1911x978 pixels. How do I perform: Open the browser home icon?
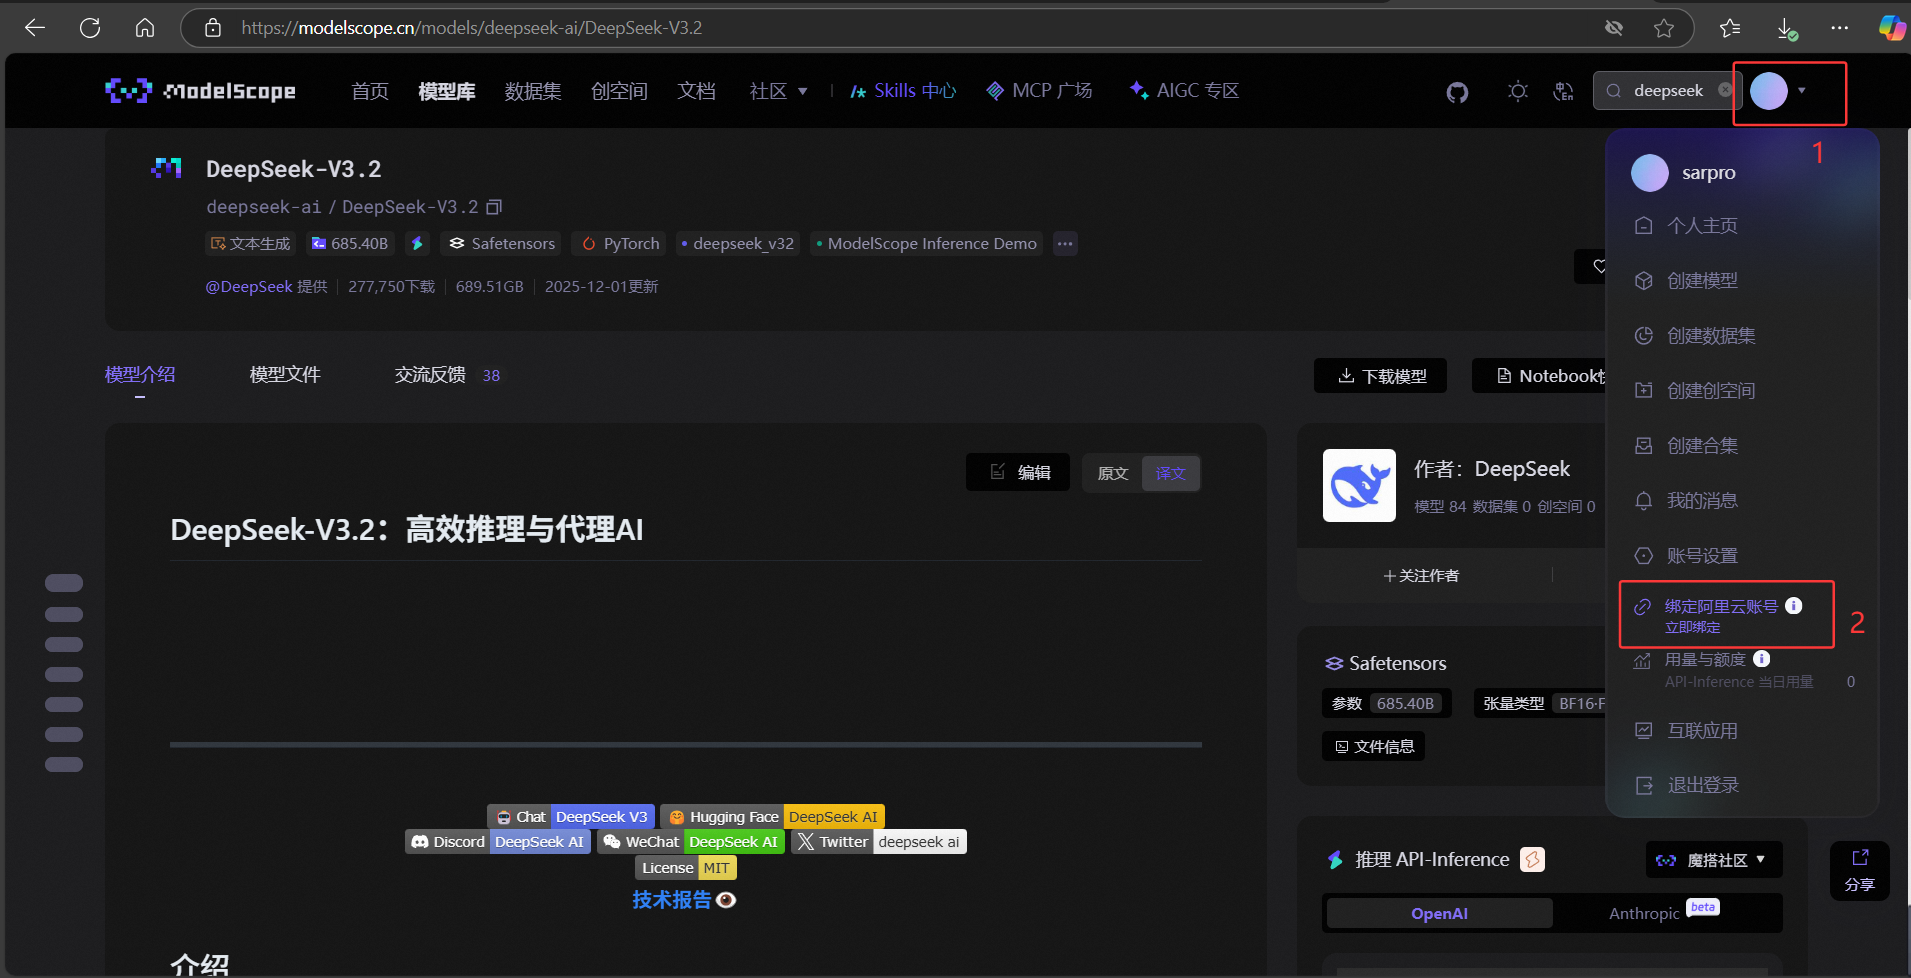coord(145,28)
